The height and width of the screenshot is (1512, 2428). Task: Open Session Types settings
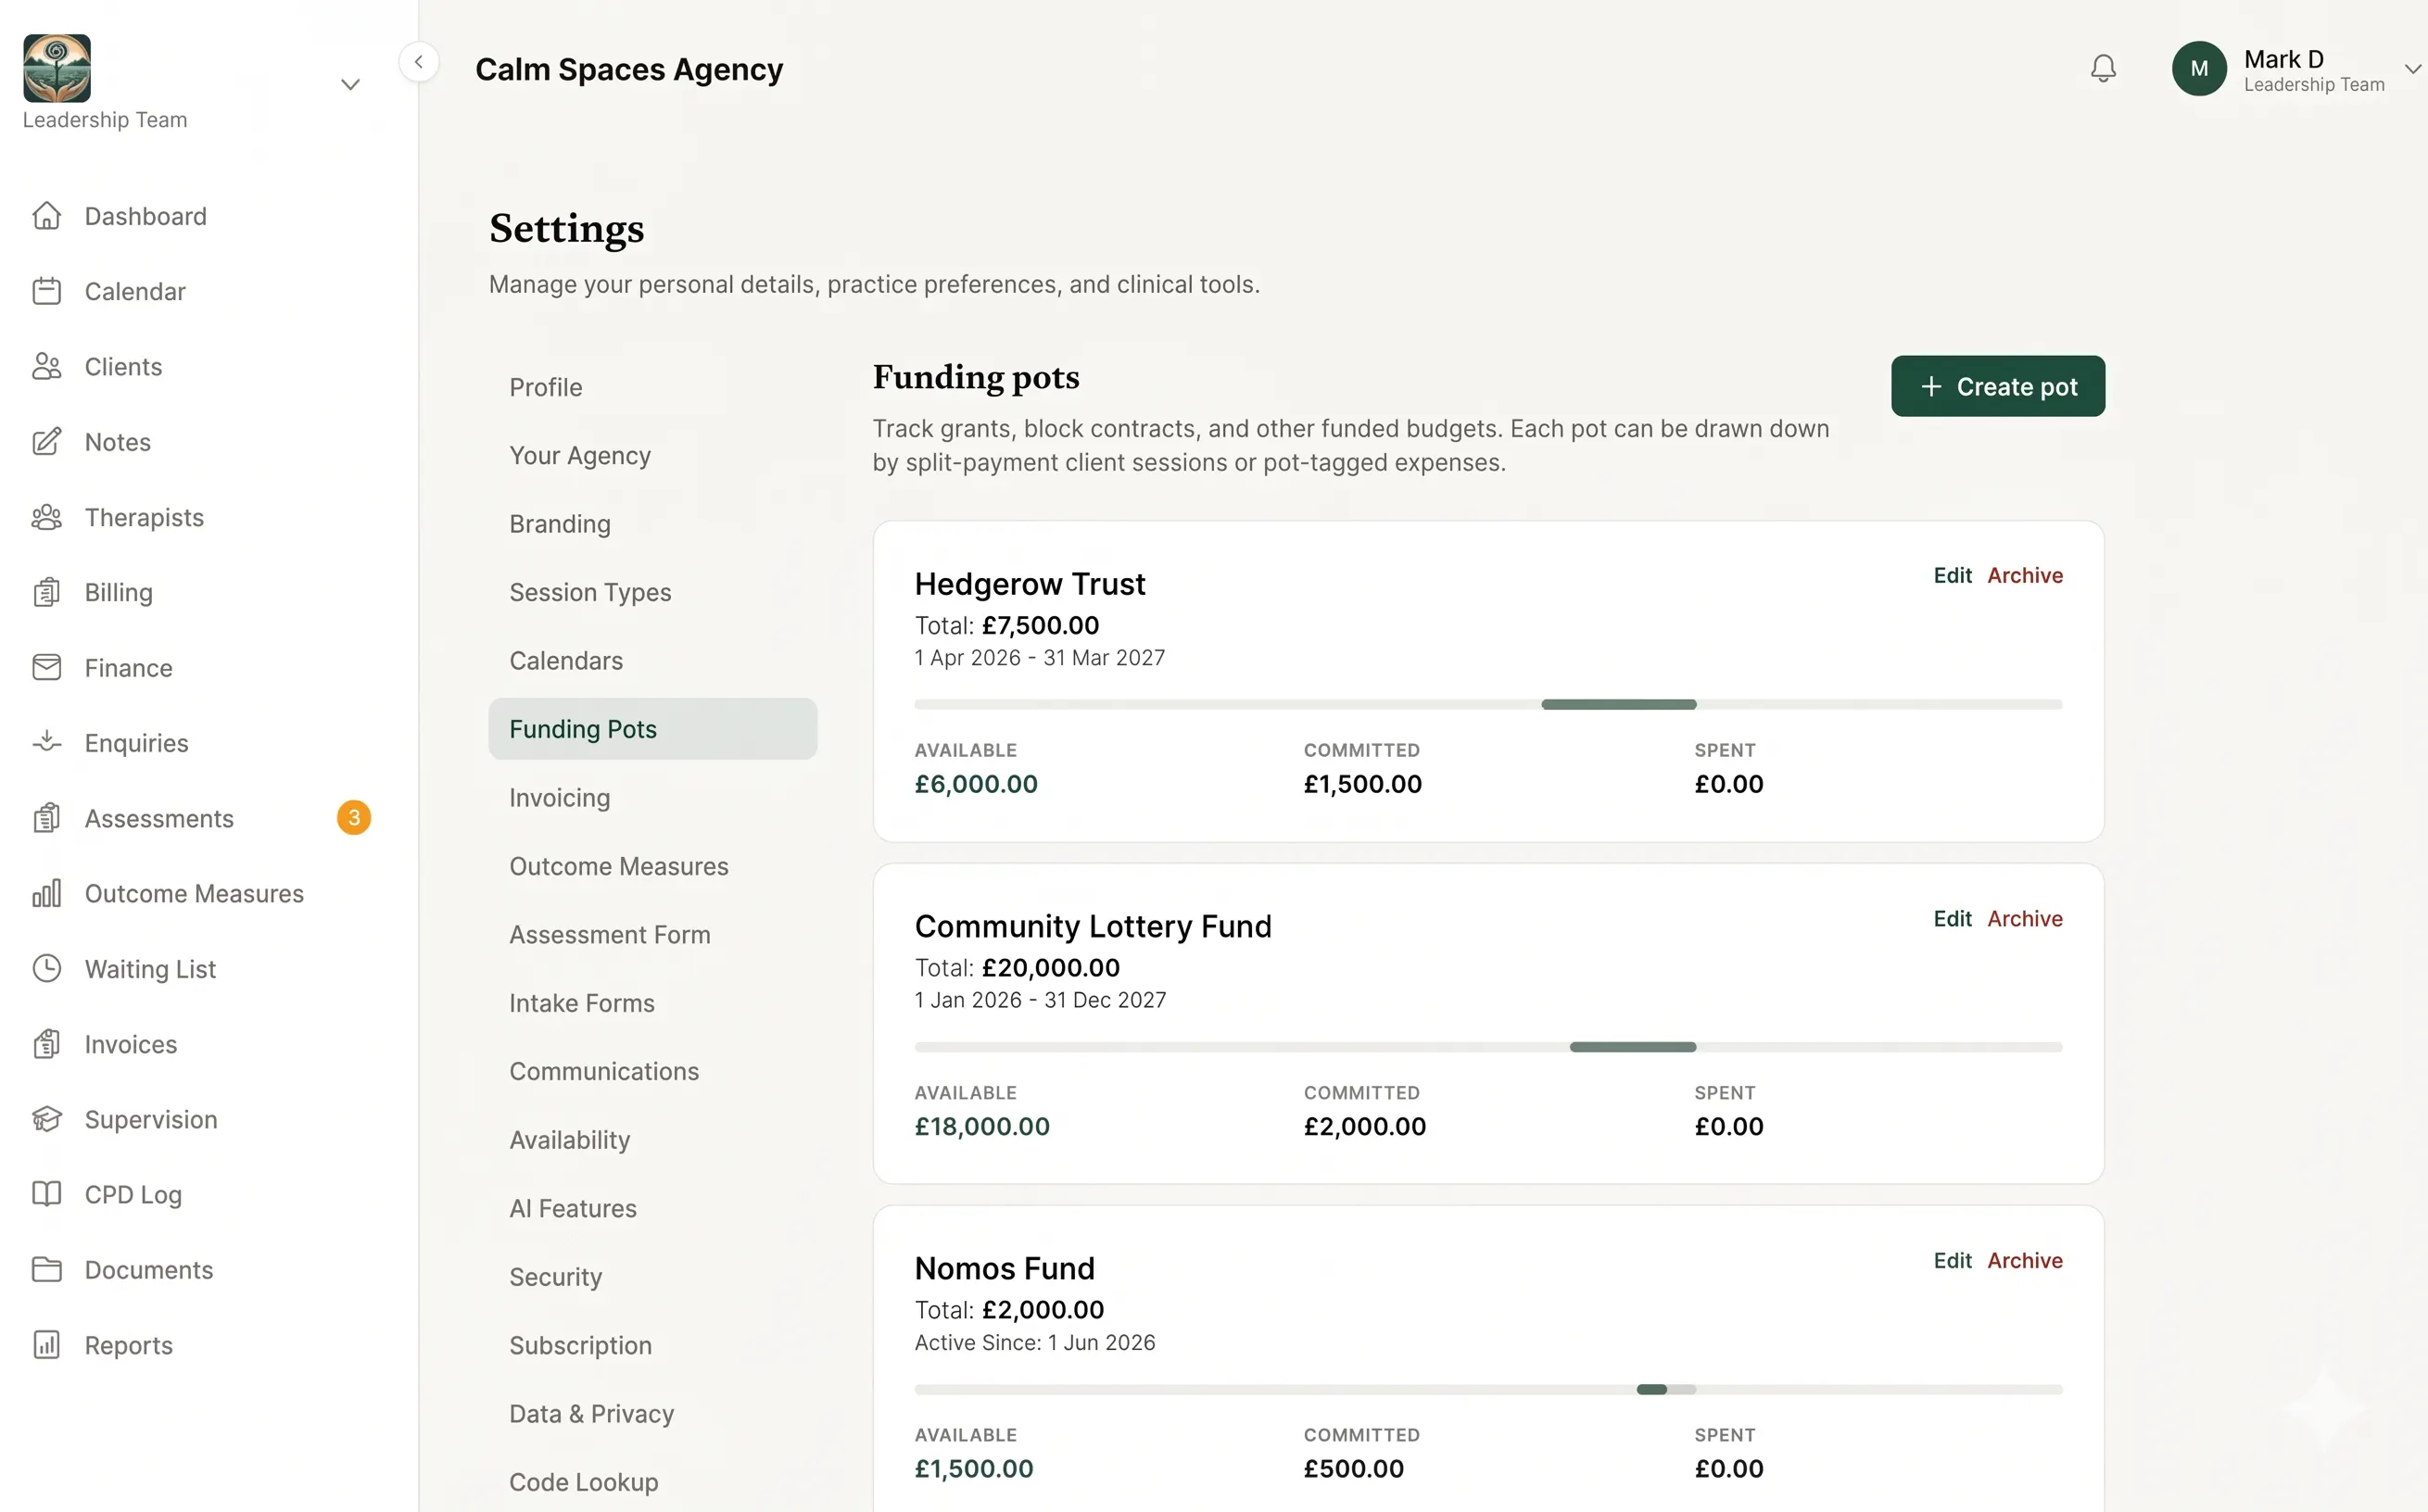590,592
